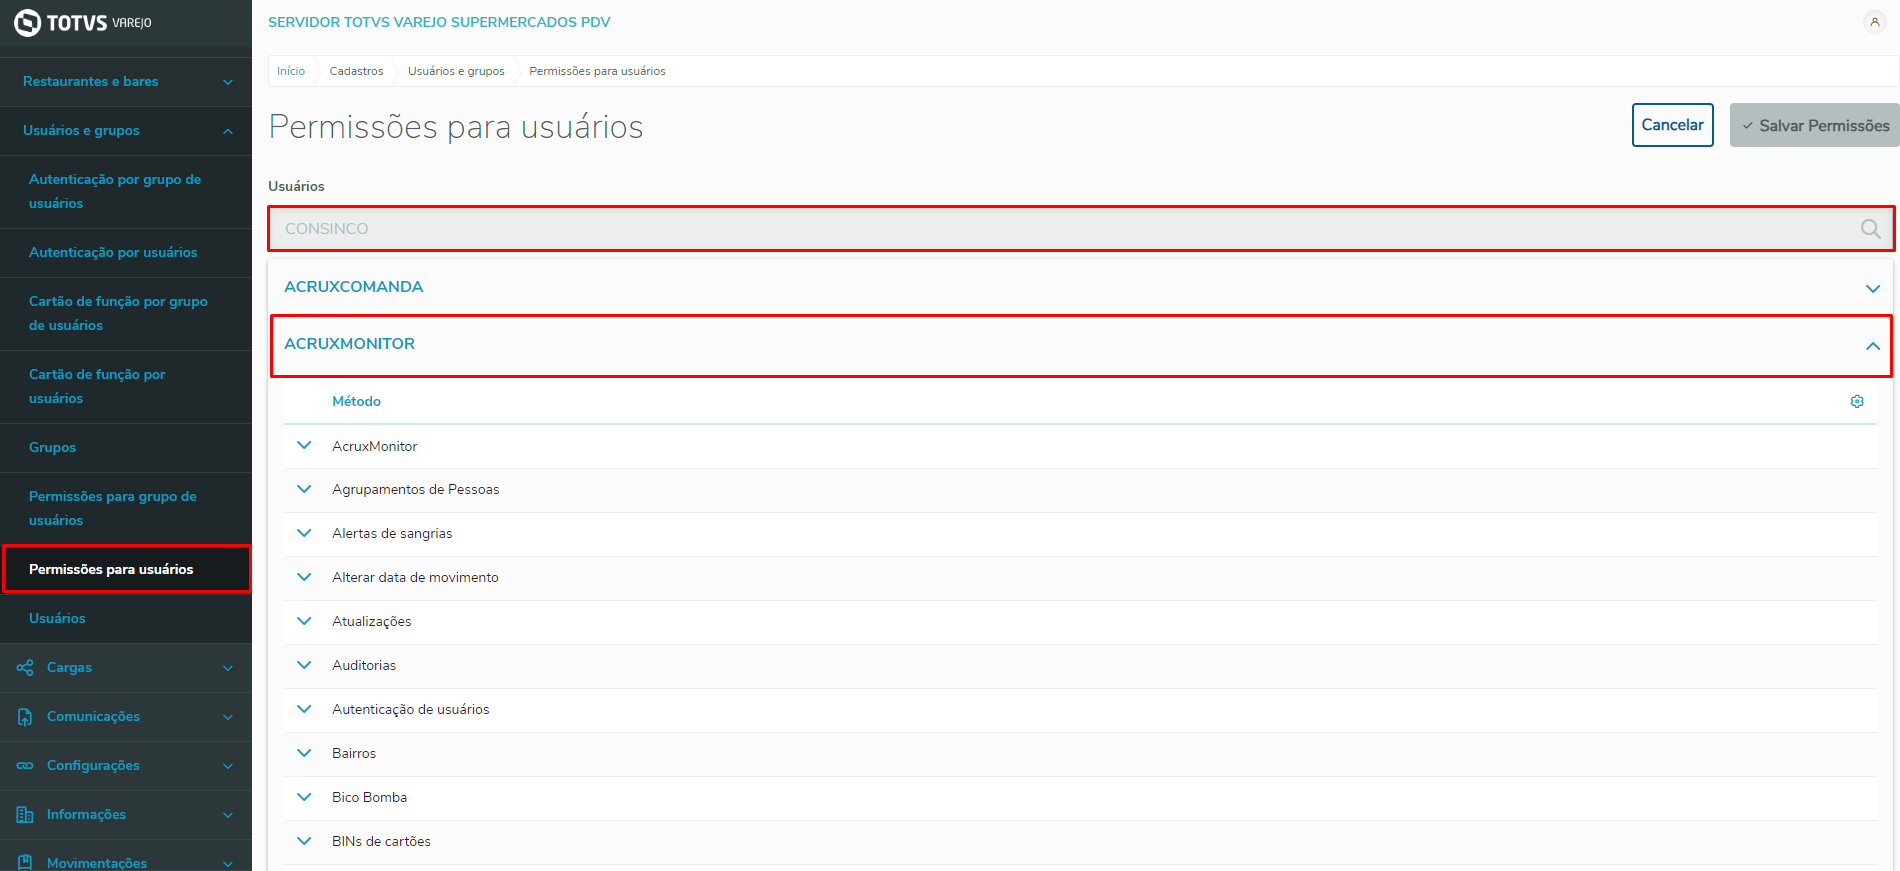Viewport: 1900px width, 871px height.
Task: Expand the Agrupamentos de Pessoas row
Action: [305, 489]
